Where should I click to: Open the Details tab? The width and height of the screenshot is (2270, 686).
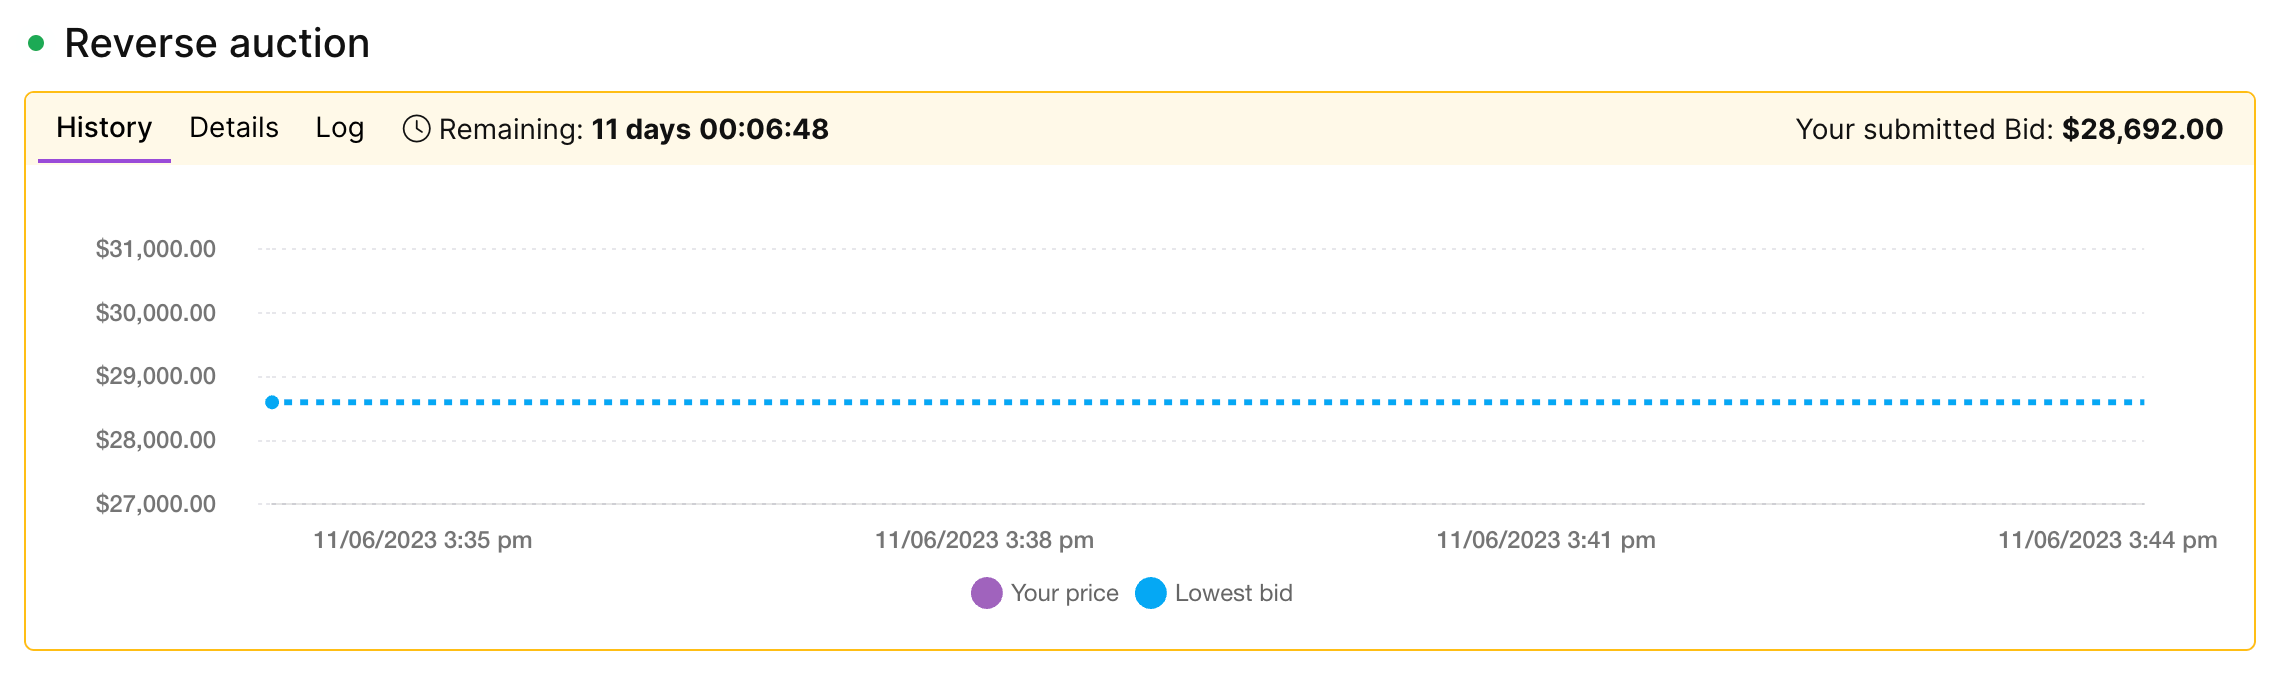(x=234, y=128)
